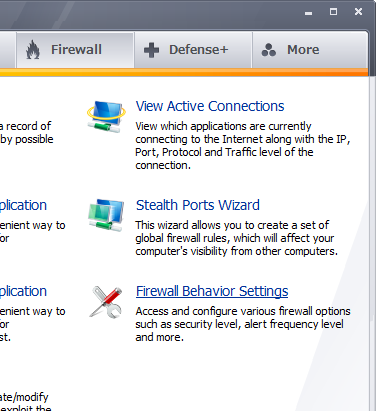The width and height of the screenshot is (376, 411).
Task: Open View Active Connections link
Action: (210, 106)
